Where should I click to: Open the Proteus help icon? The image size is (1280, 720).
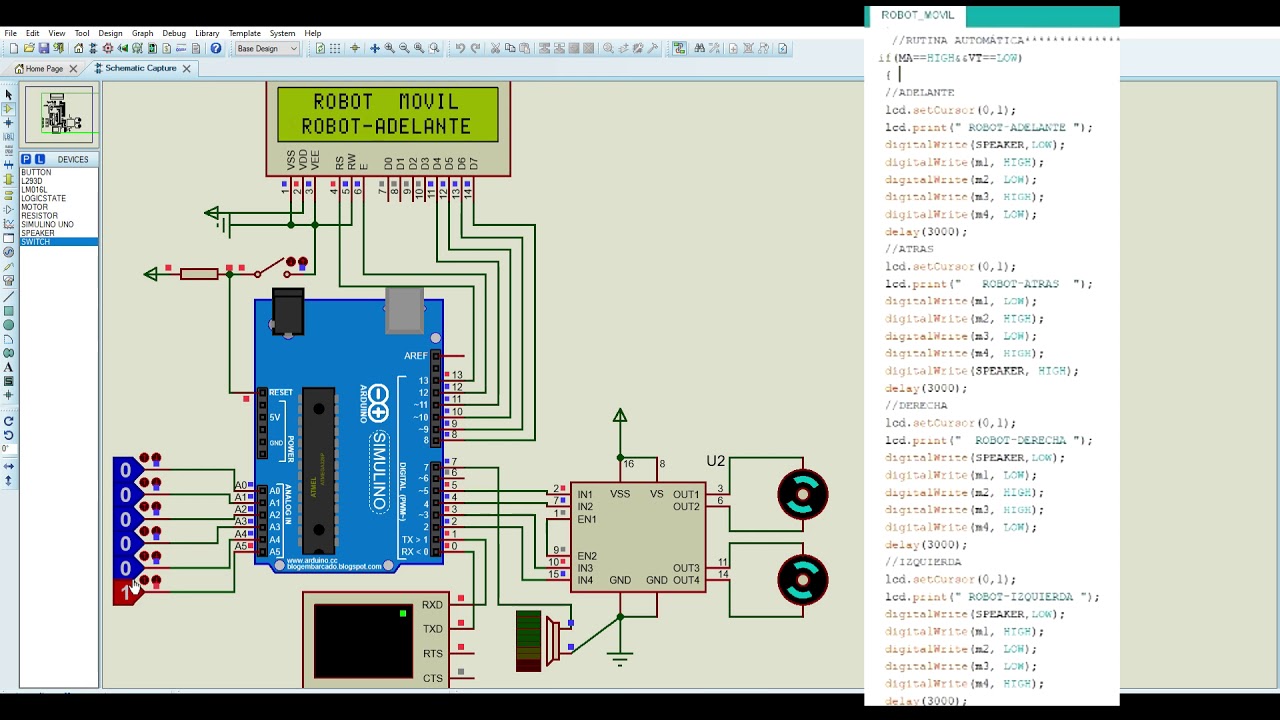(x=215, y=48)
